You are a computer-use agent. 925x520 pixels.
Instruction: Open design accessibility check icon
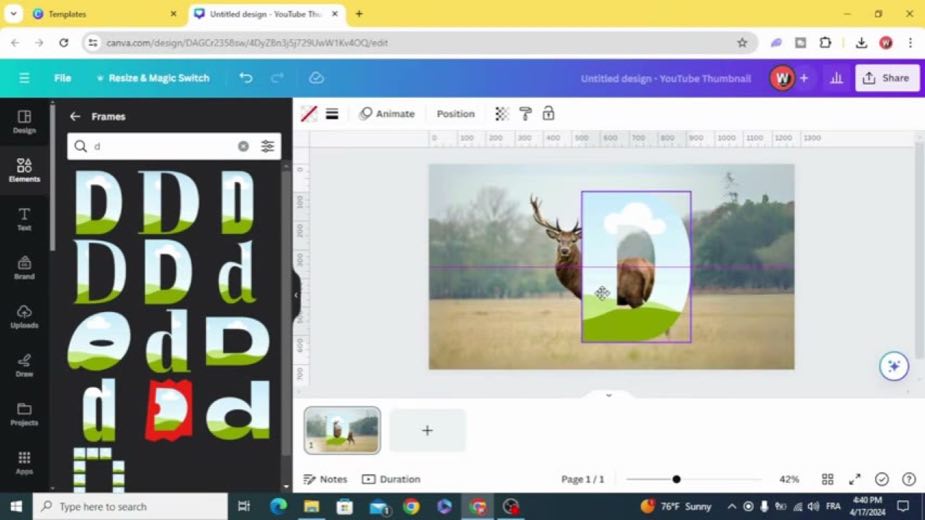click(882, 479)
